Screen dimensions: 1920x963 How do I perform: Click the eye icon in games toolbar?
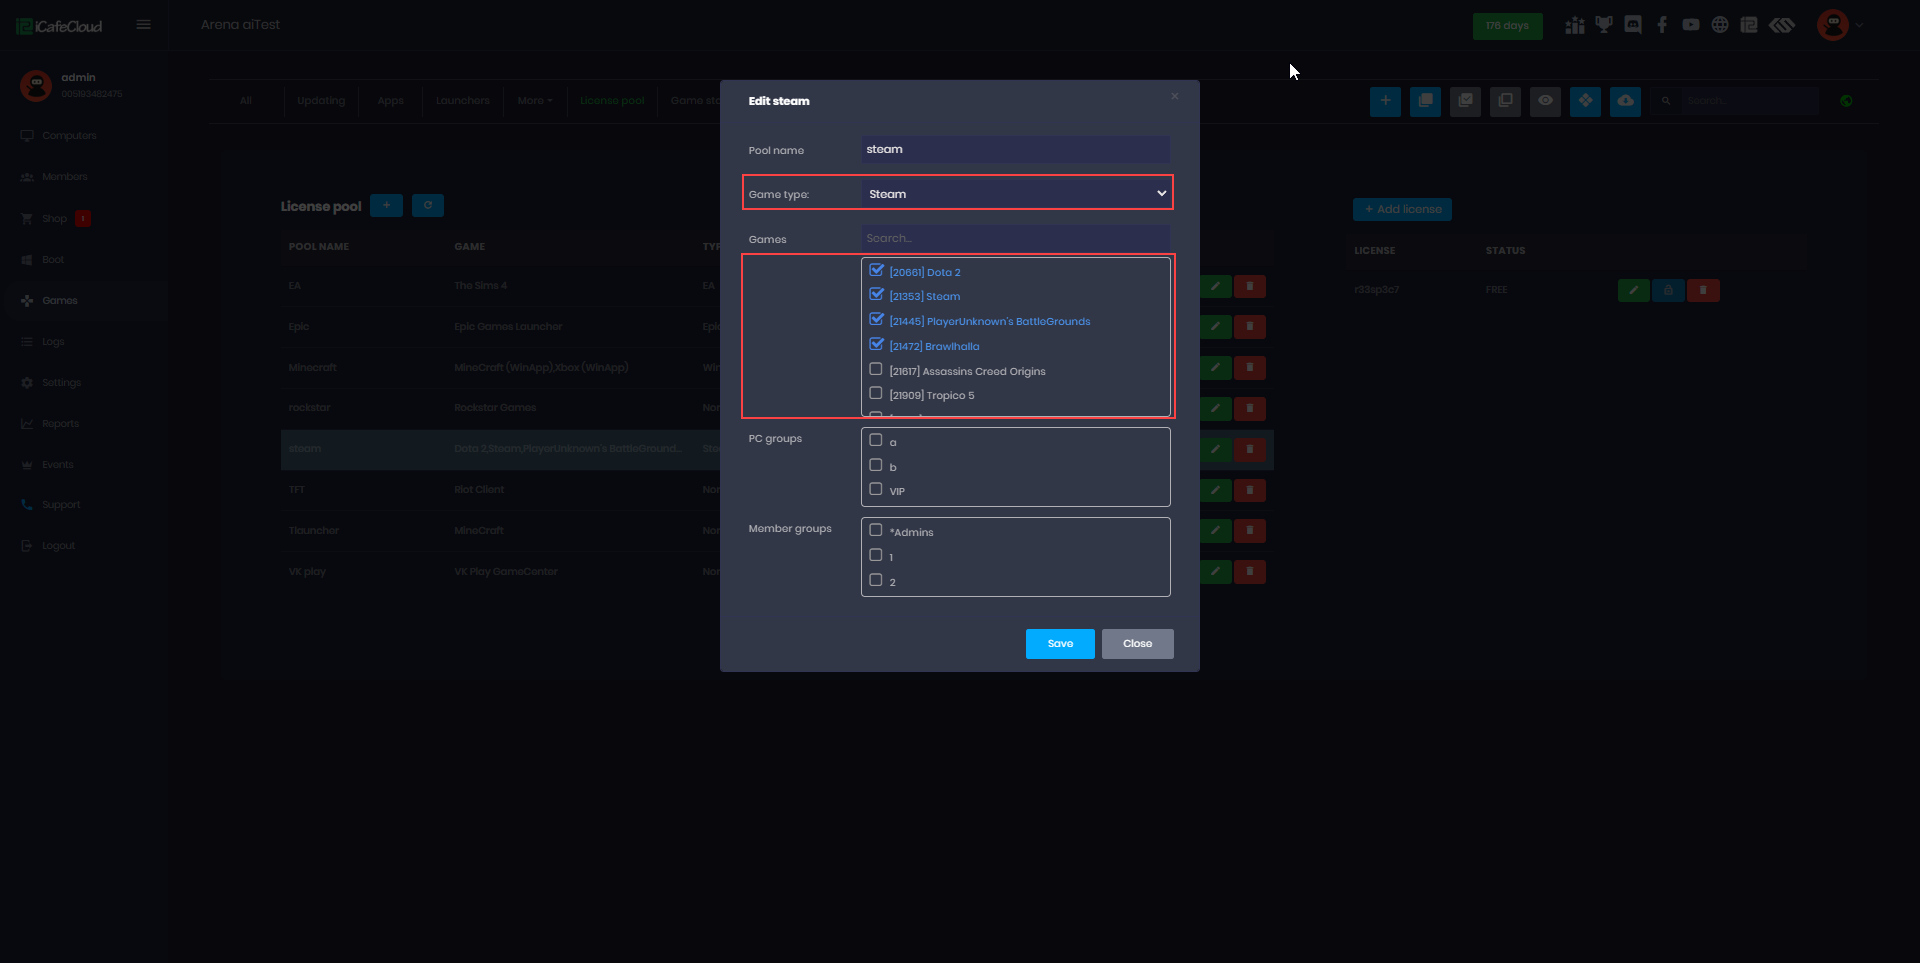[x=1545, y=101]
